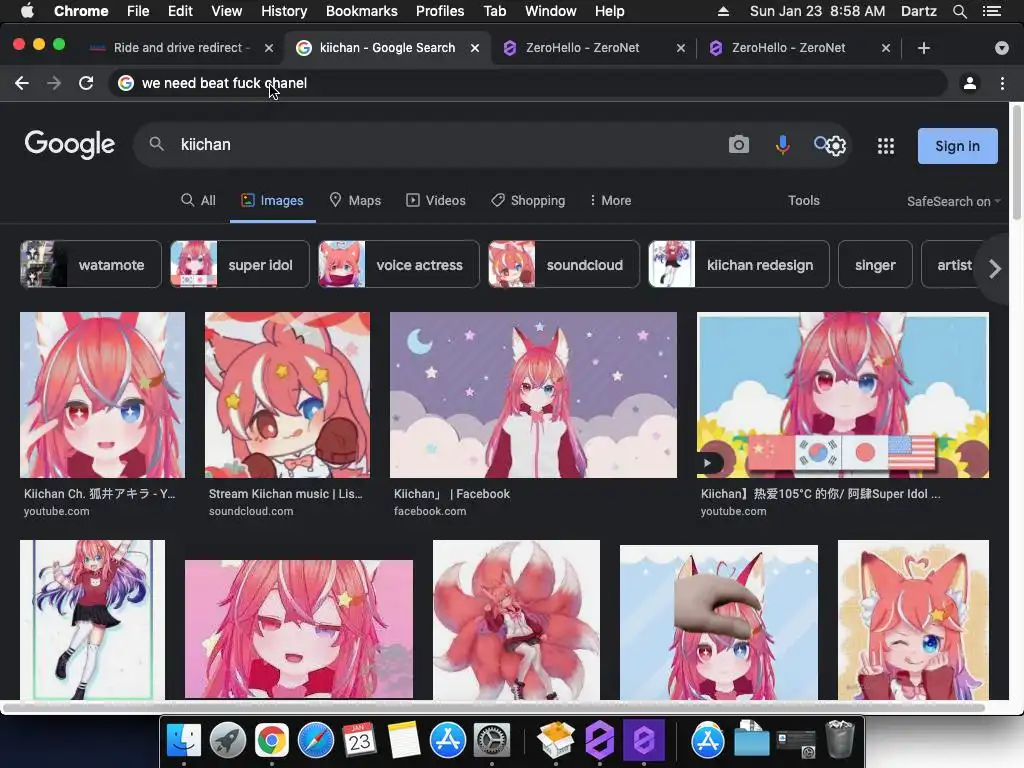Search by image with the camera icon
The width and height of the screenshot is (1024, 768).
[x=739, y=144]
